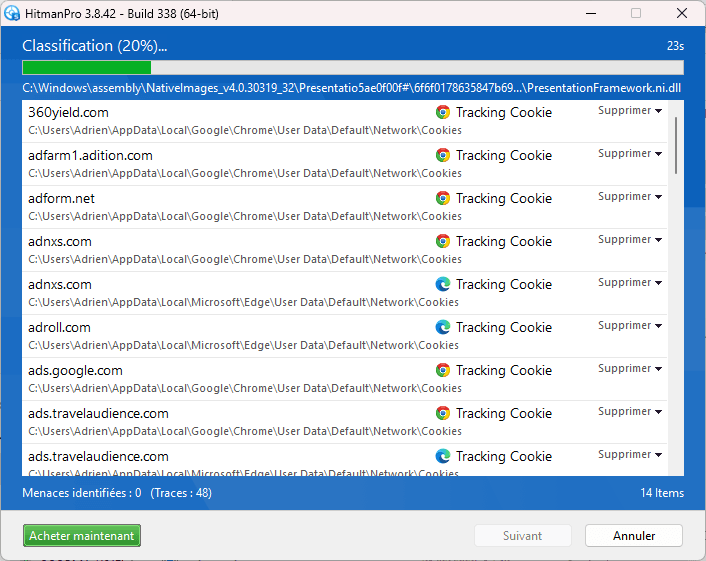
Task: Click the Cookies file path under ads.google.com
Action: point(245,388)
